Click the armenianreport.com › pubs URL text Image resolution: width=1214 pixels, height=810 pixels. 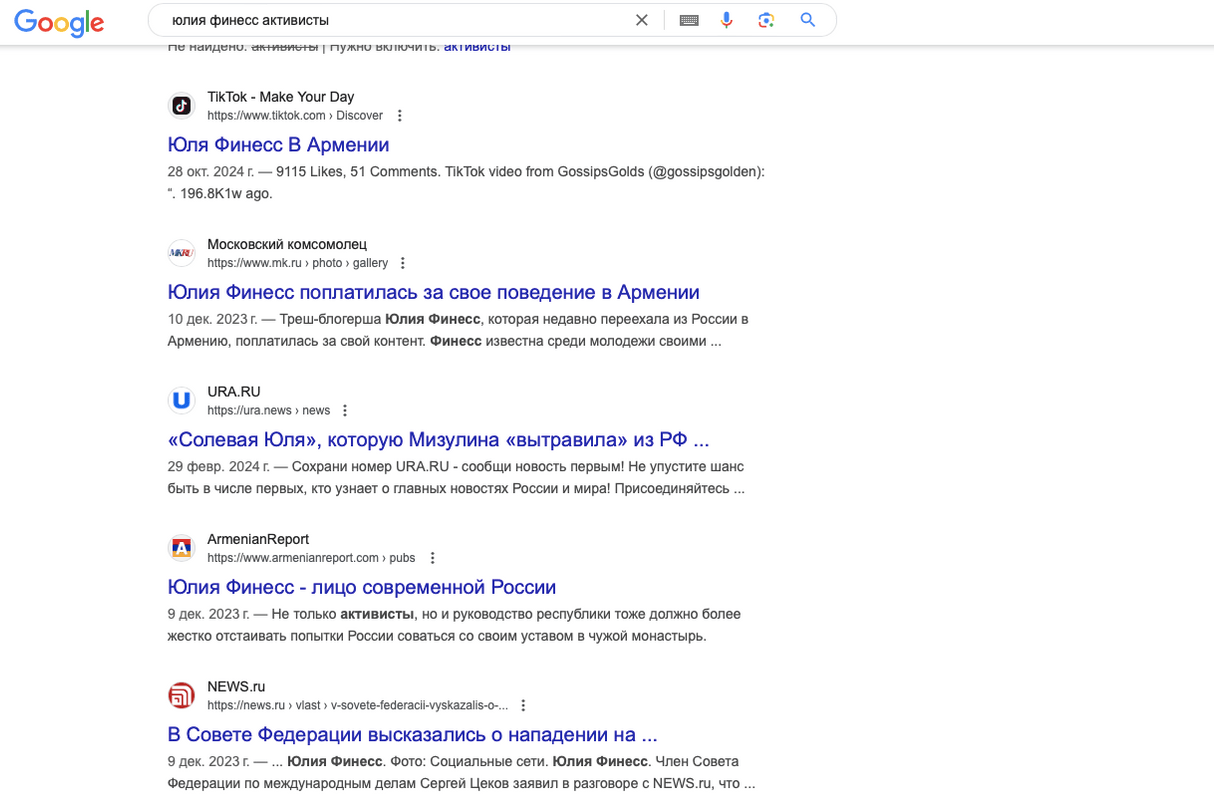click(311, 558)
